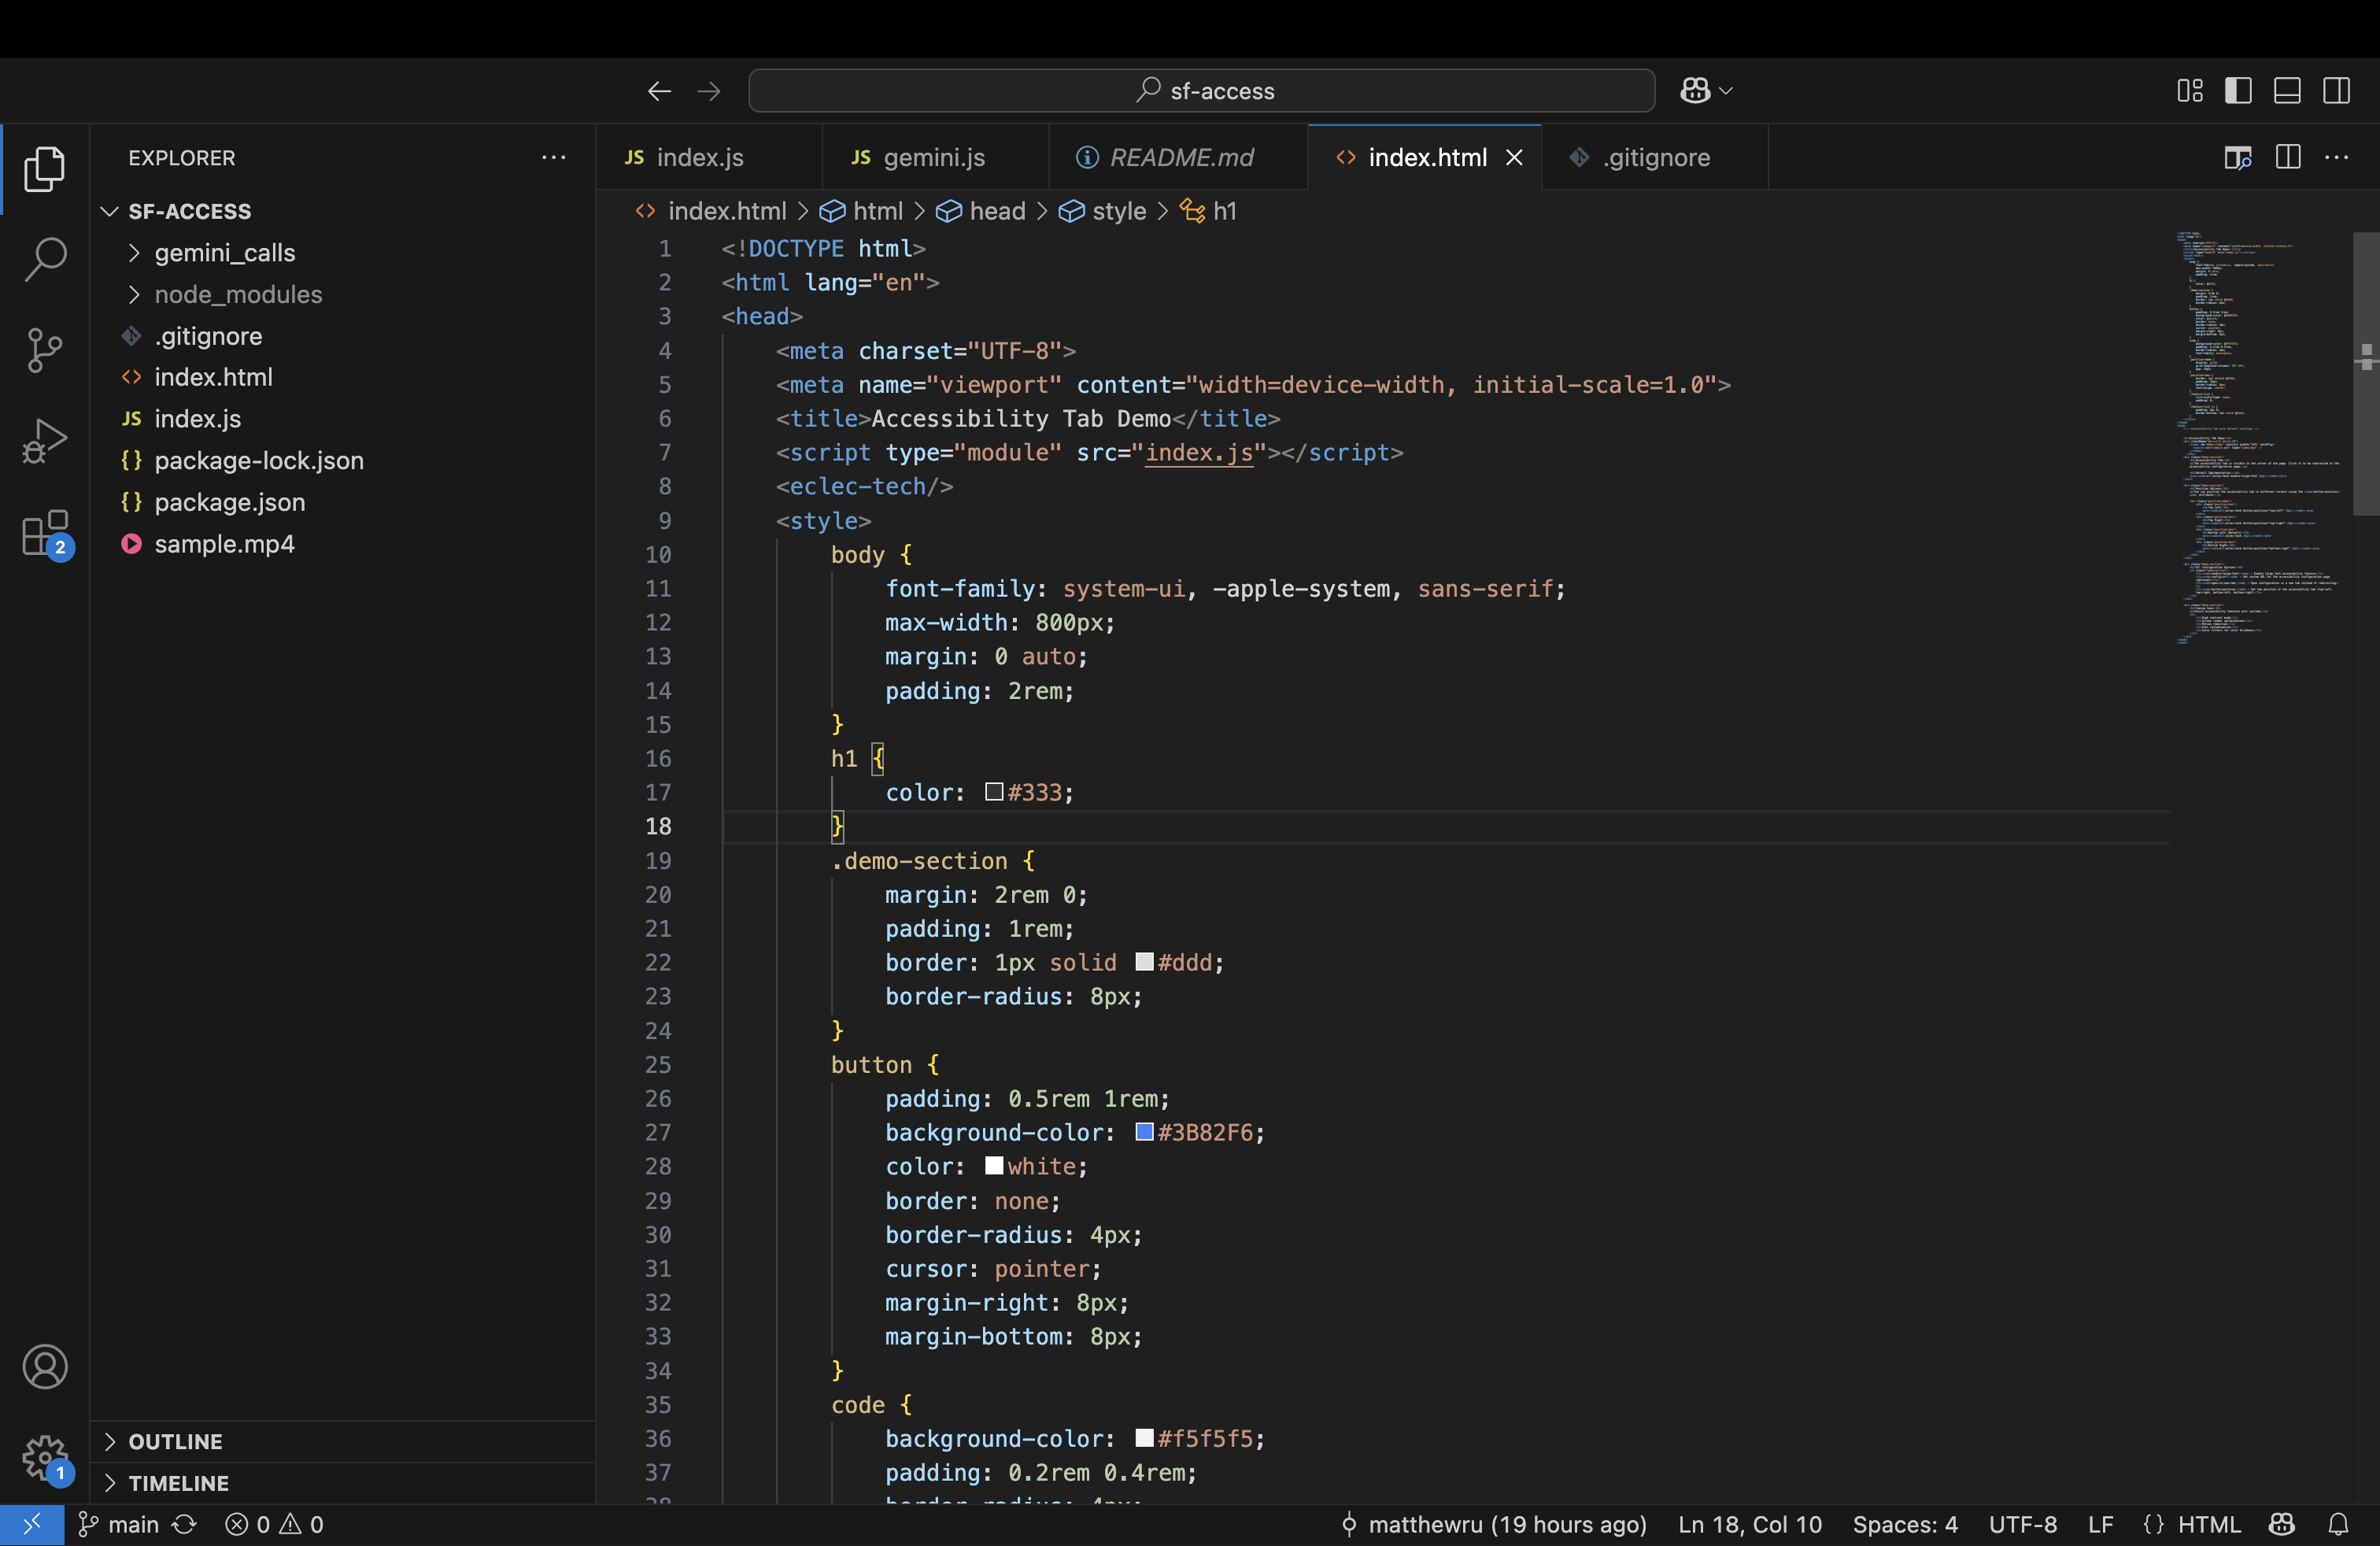This screenshot has height=1546, width=2380.
Task: Open the #333 color swatch picker
Action: pos(994,792)
